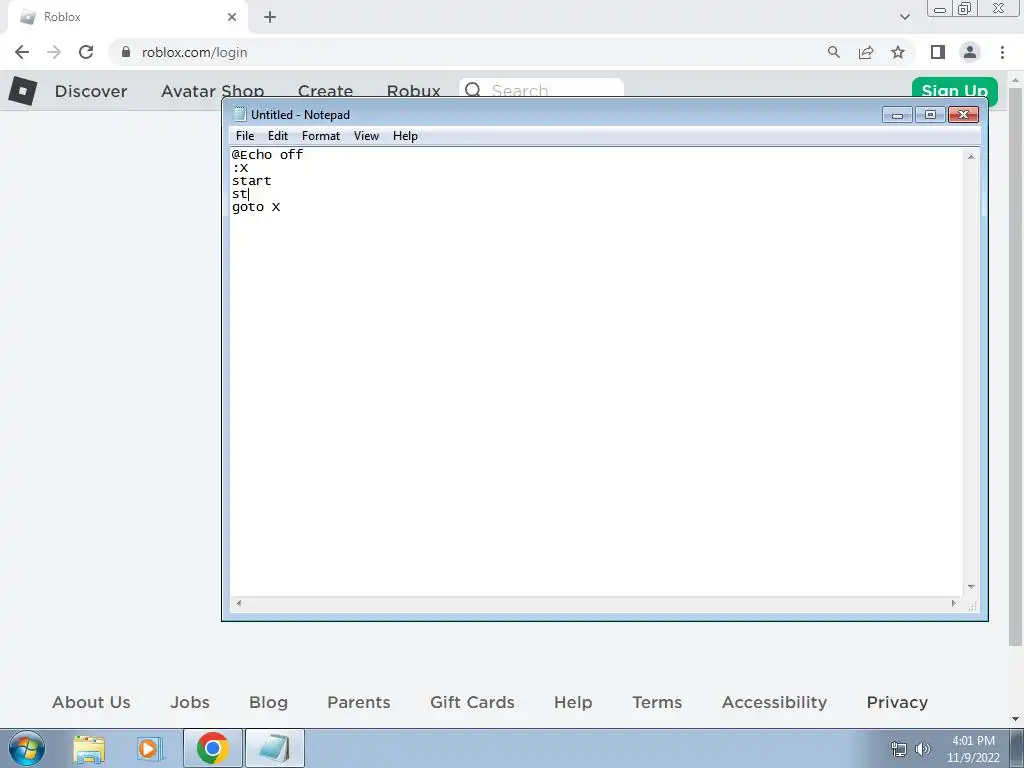Open the Gift Cards footer link
This screenshot has height=768, width=1024.
[472, 702]
